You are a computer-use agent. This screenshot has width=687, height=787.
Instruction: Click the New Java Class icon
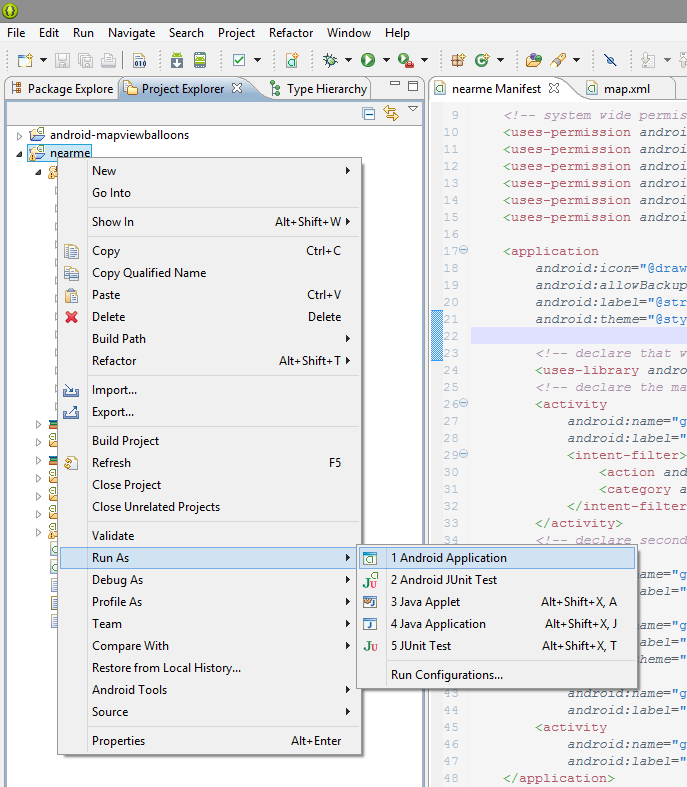point(482,60)
